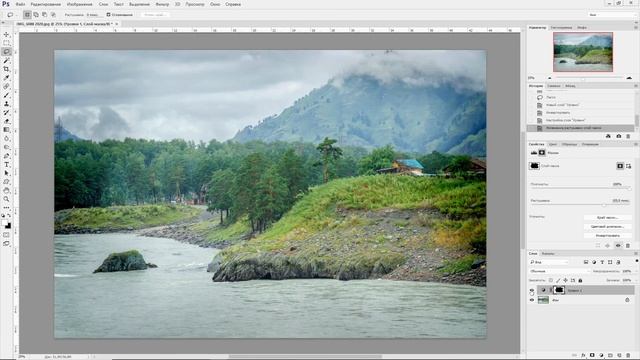Hide the Background layer
This screenshot has width=640, height=360.
tap(532, 300)
